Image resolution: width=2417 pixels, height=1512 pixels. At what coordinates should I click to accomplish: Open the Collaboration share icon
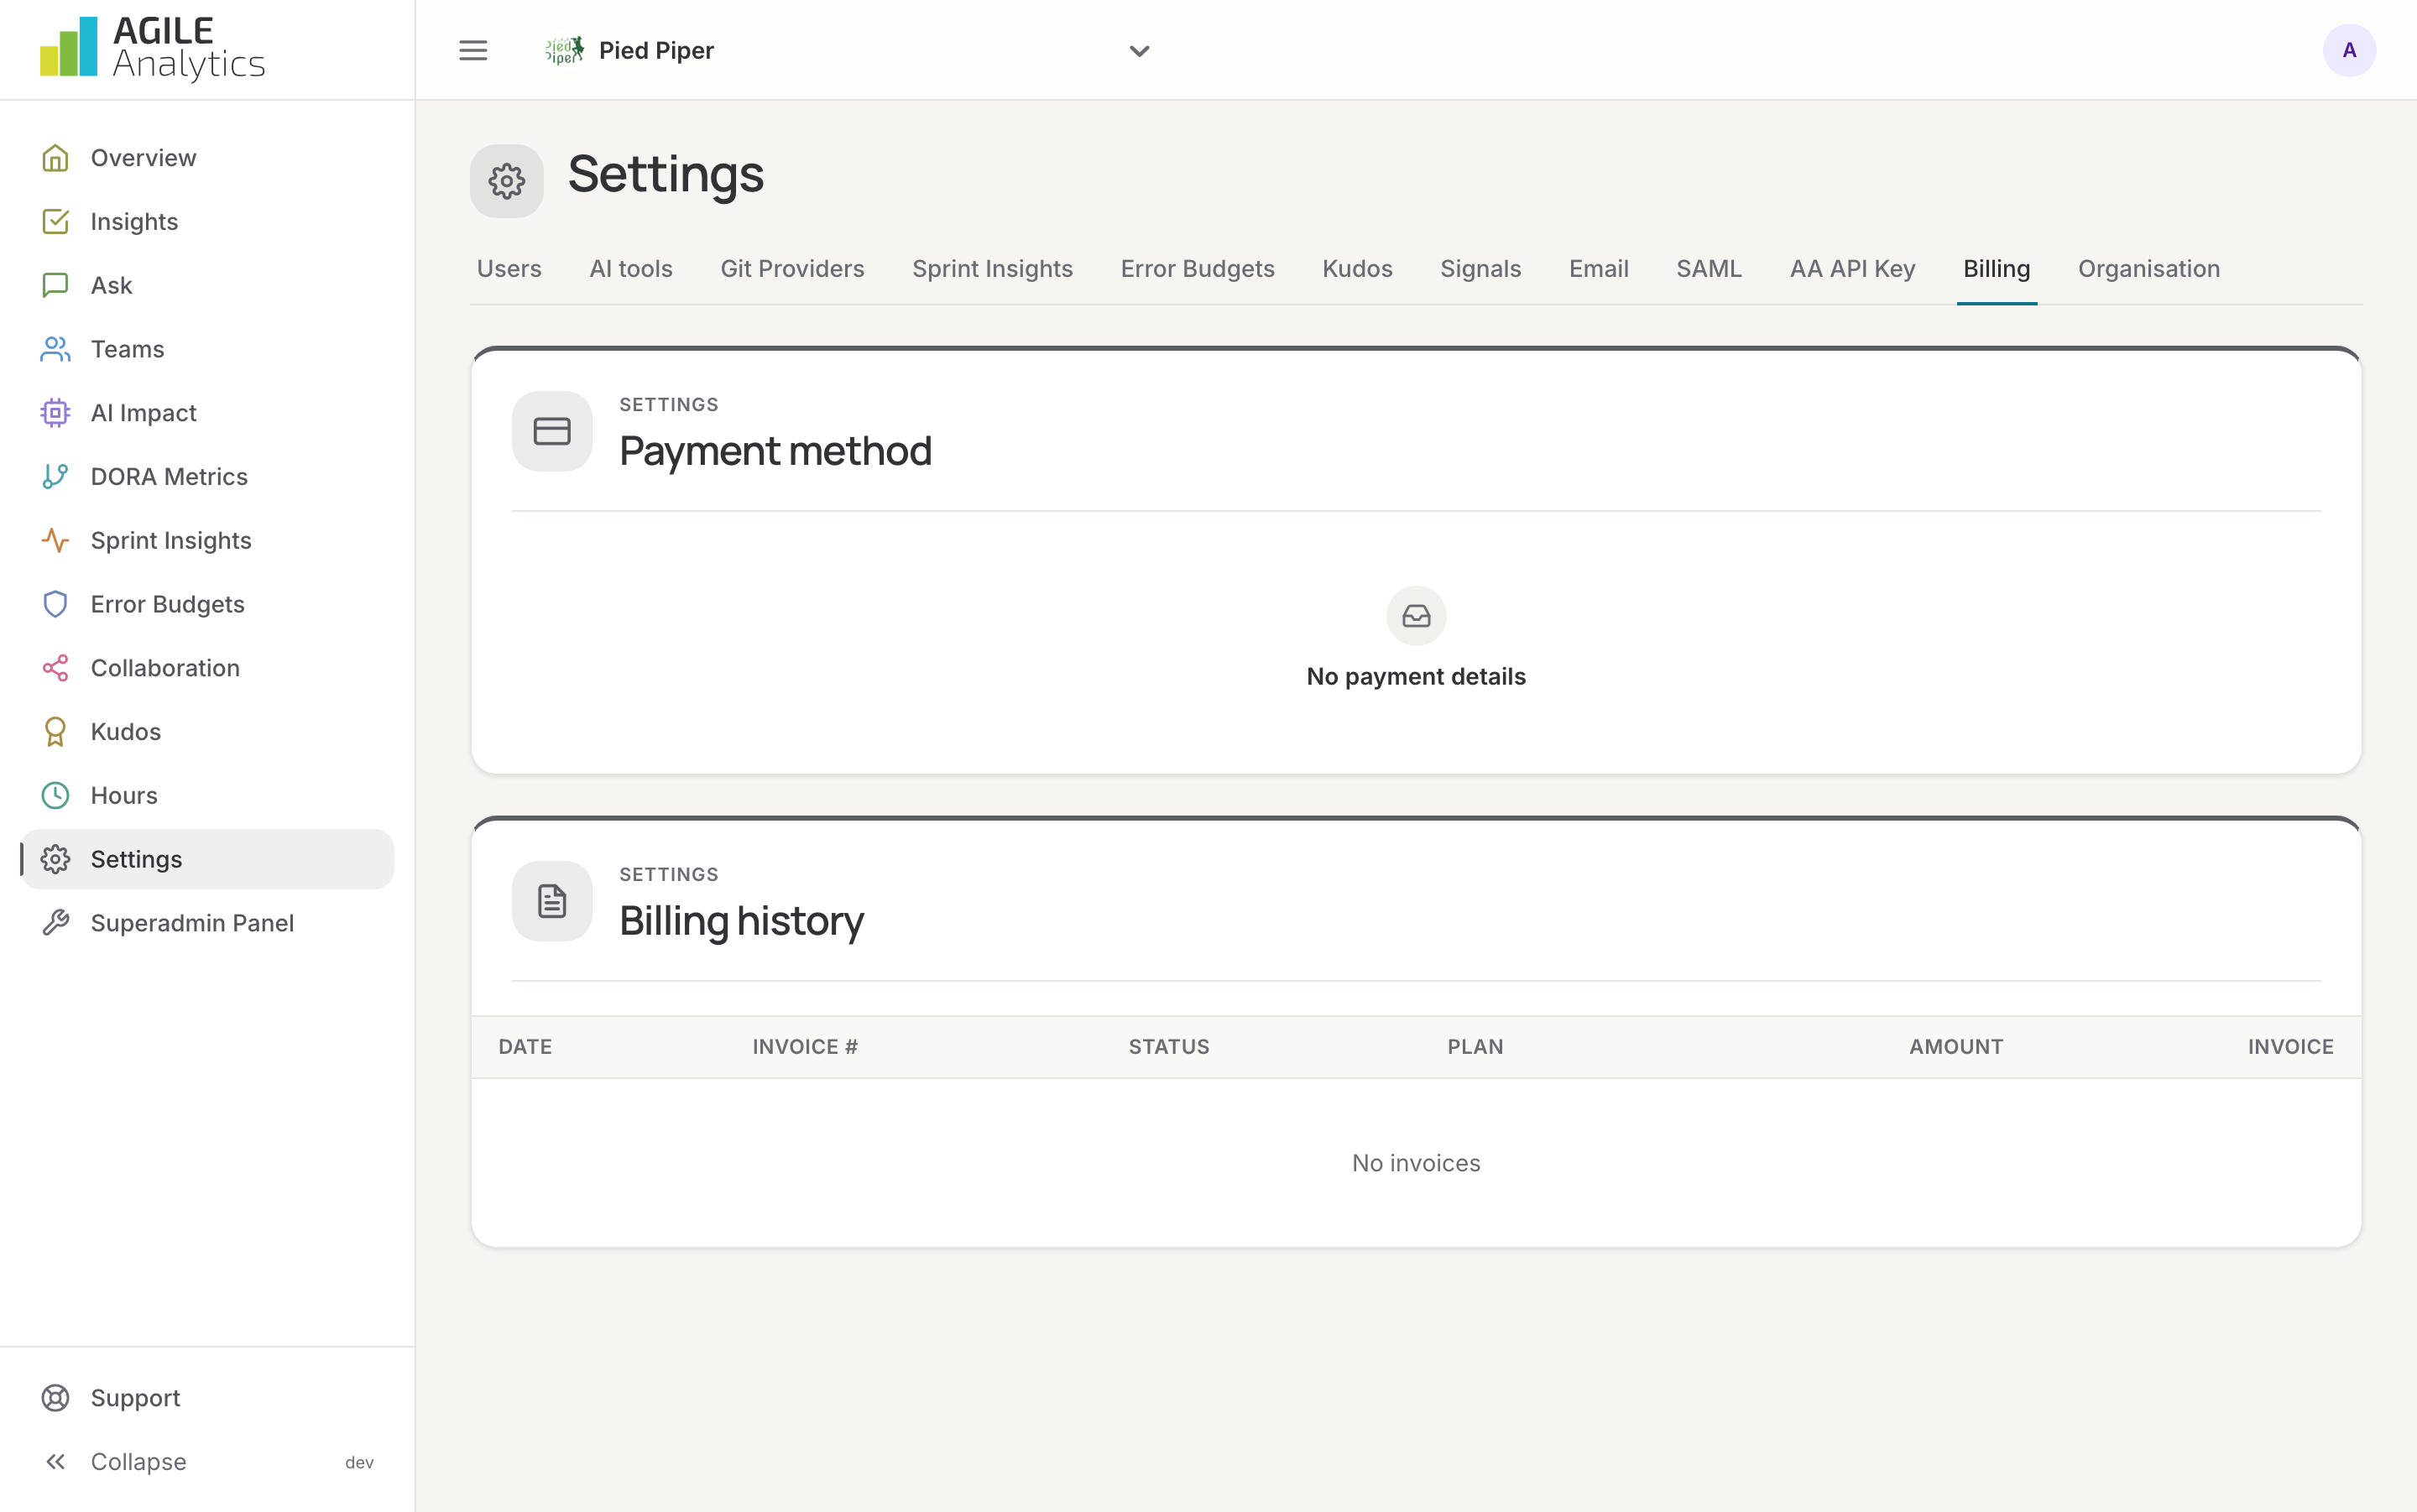pos(55,668)
